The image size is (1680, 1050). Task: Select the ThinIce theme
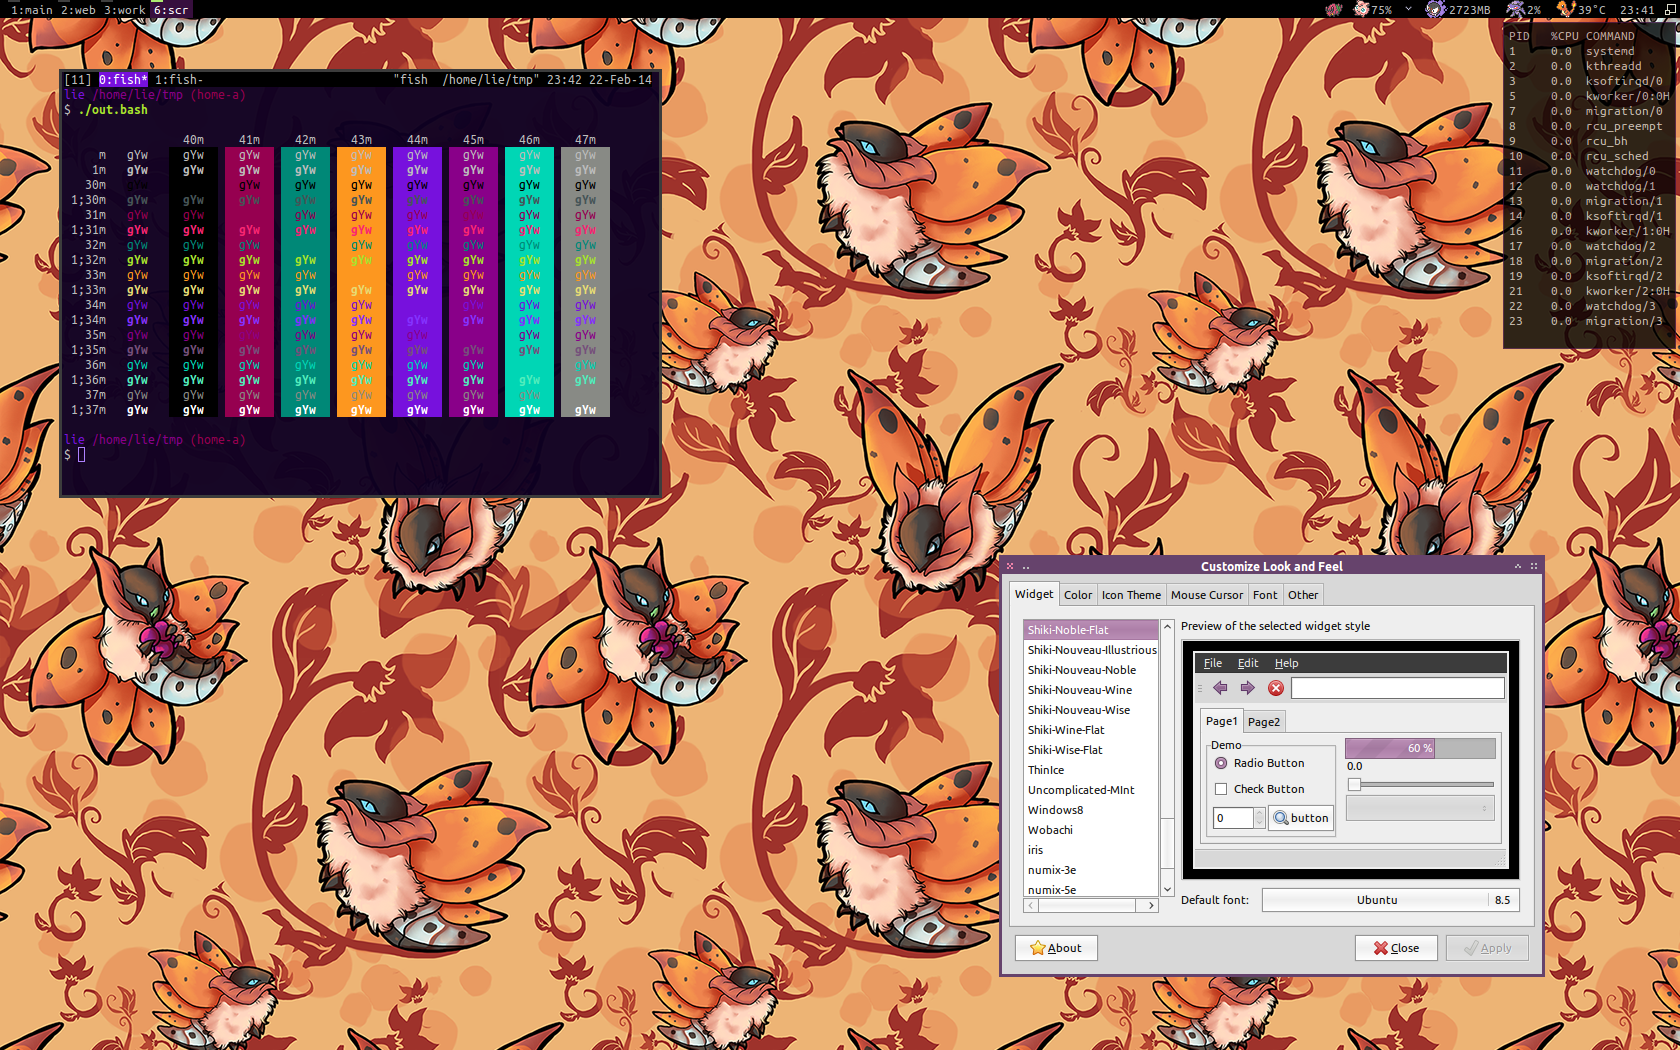[x=1090, y=770]
